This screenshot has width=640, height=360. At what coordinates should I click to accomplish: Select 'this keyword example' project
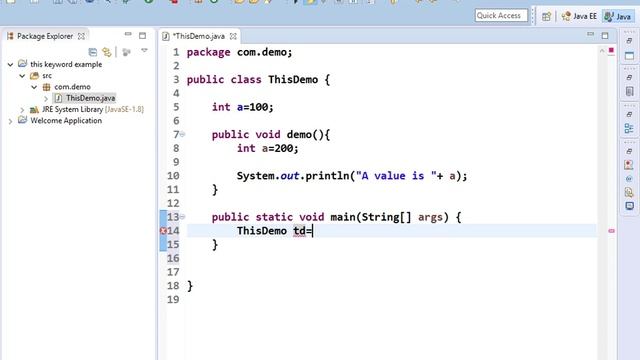click(x=66, y=64)
